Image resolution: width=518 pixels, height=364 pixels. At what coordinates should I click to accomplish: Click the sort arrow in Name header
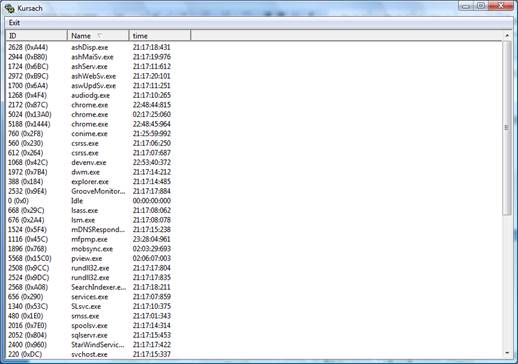pos(99,35)
